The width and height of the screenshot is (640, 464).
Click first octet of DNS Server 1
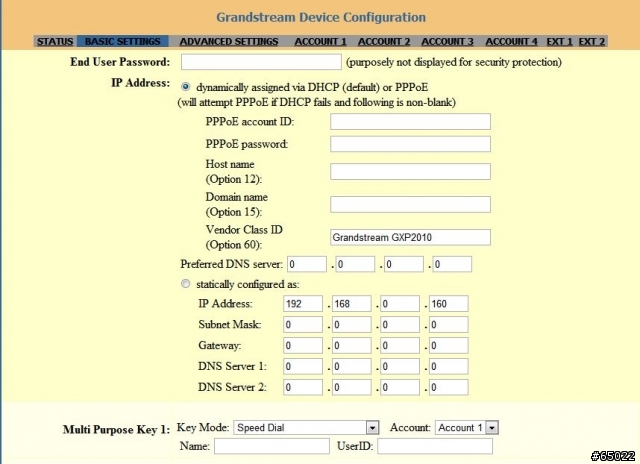point(303,366)
